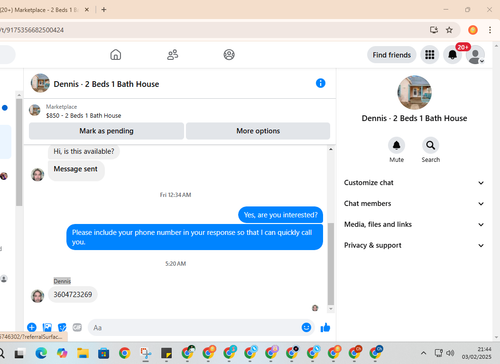The image size is (500, 364).
Task: Open Sticky Notes from the taskbar
Action: (166, 353)
